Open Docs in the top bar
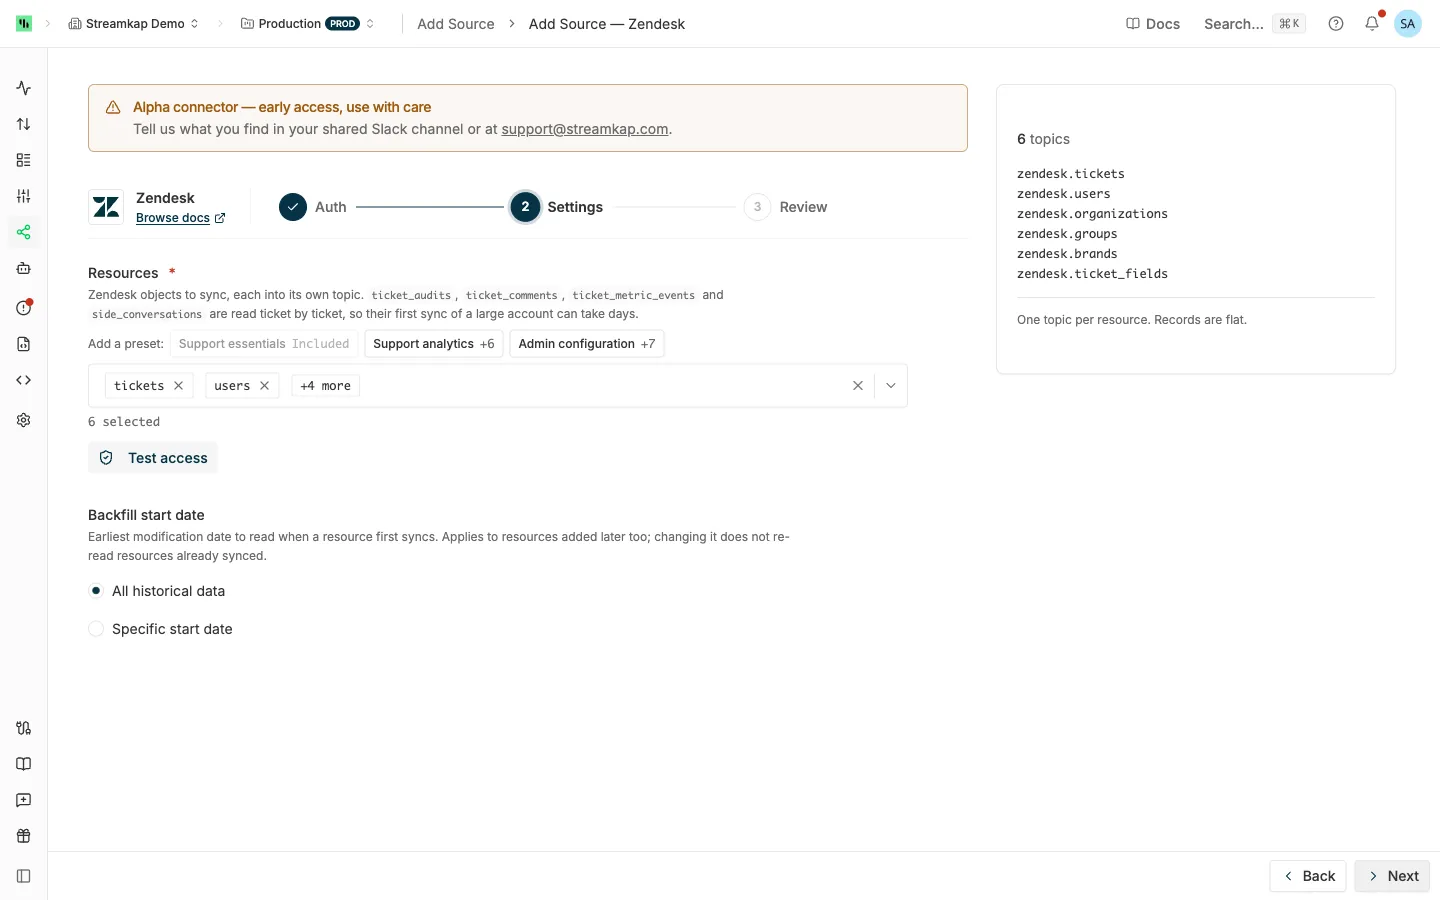This screenshot has height=900, width=1440. coord(1153,24)
